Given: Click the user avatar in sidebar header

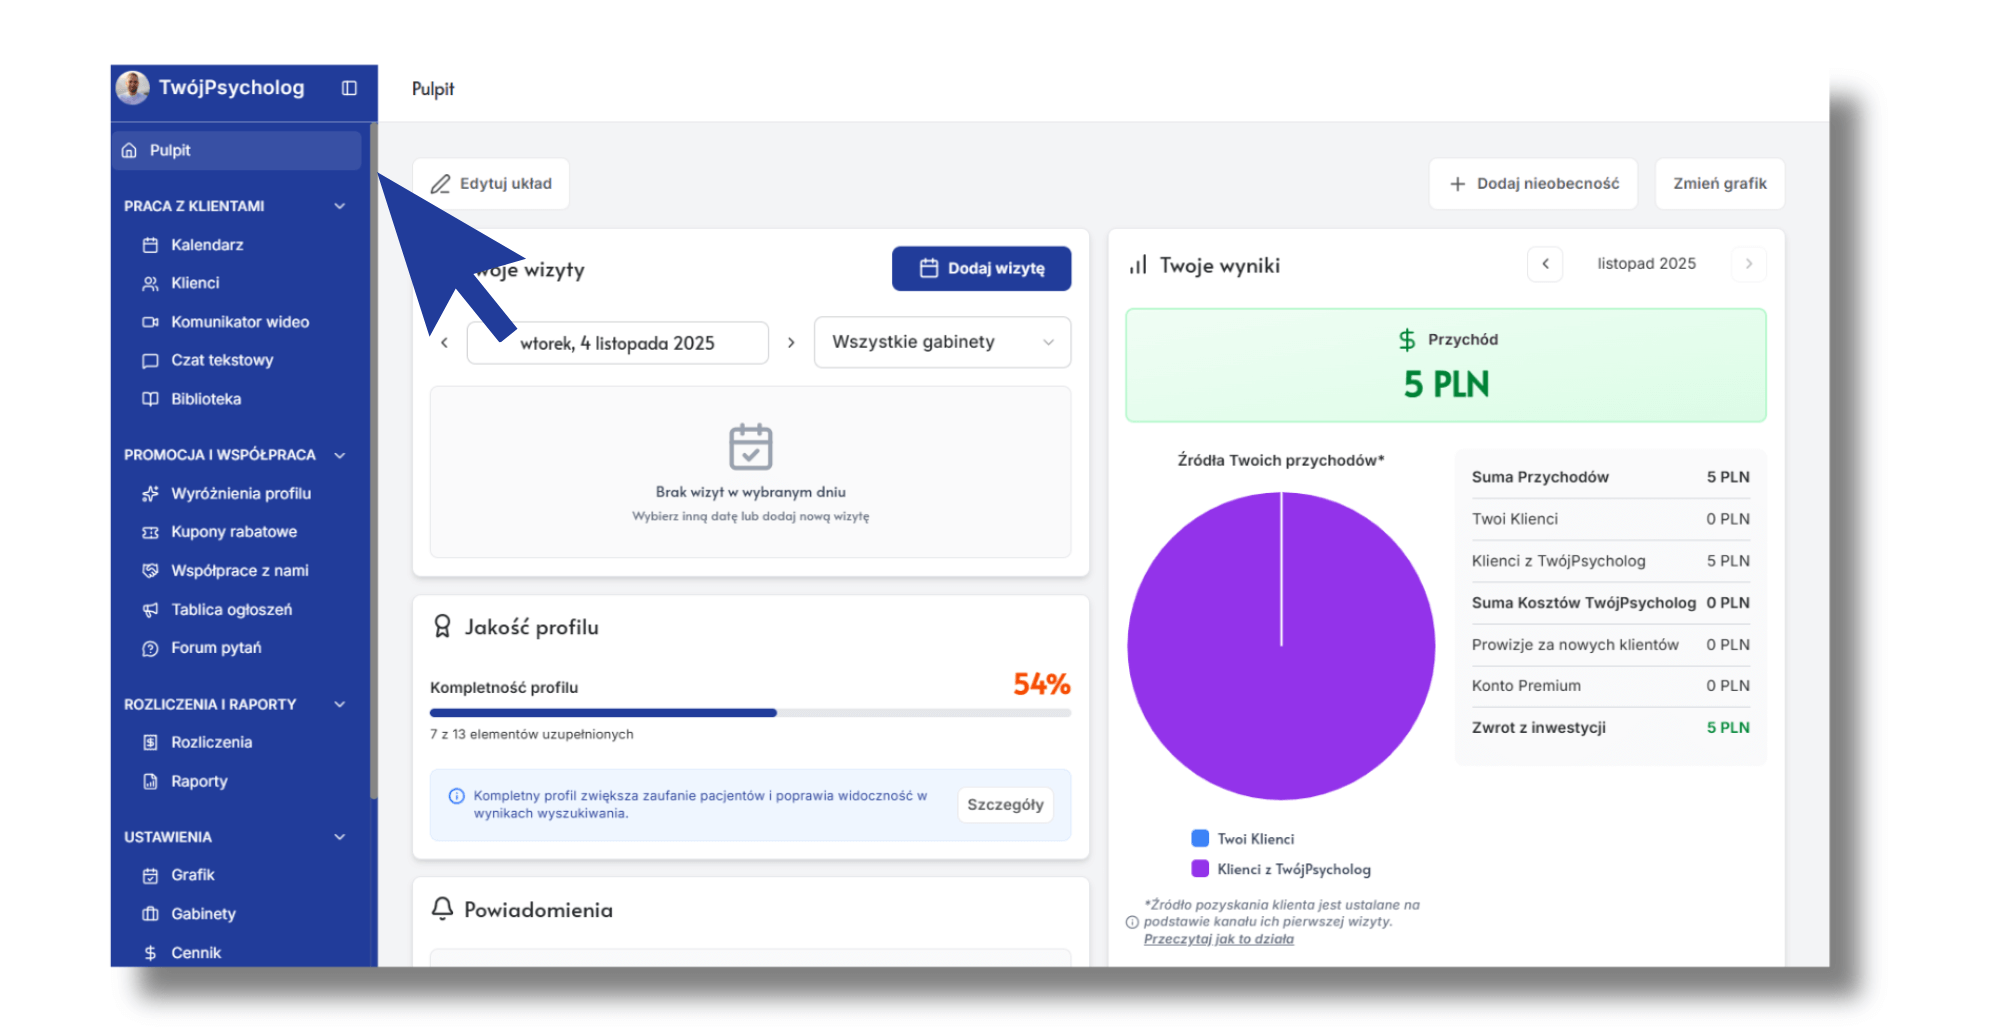Looking at the screenshot, I should (133, 88).
